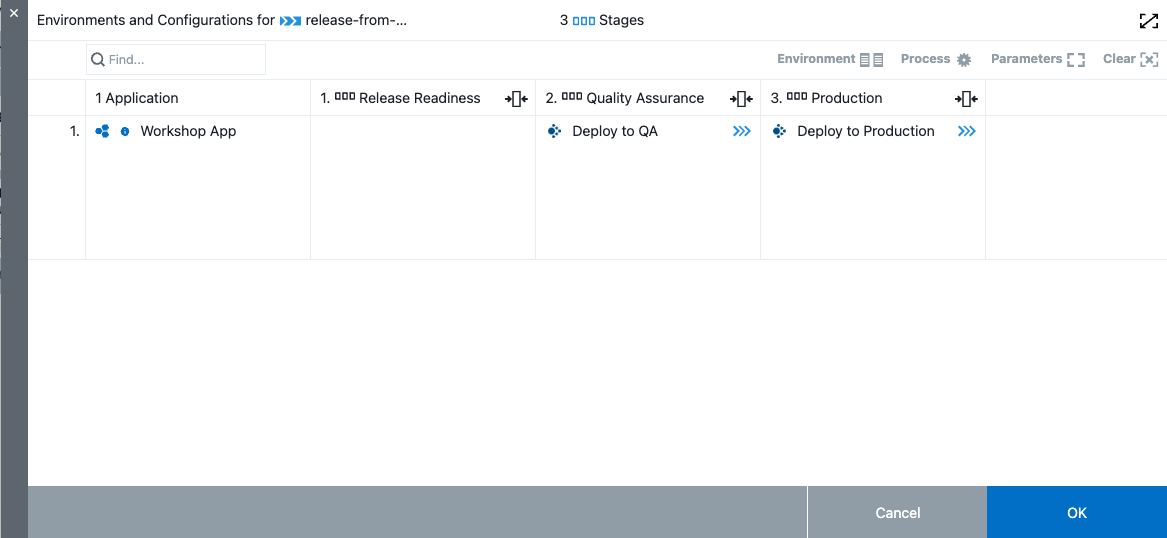Click the Deploy to Production process icon
This screenshot has width=1167, height=538.
click(779, 132)
